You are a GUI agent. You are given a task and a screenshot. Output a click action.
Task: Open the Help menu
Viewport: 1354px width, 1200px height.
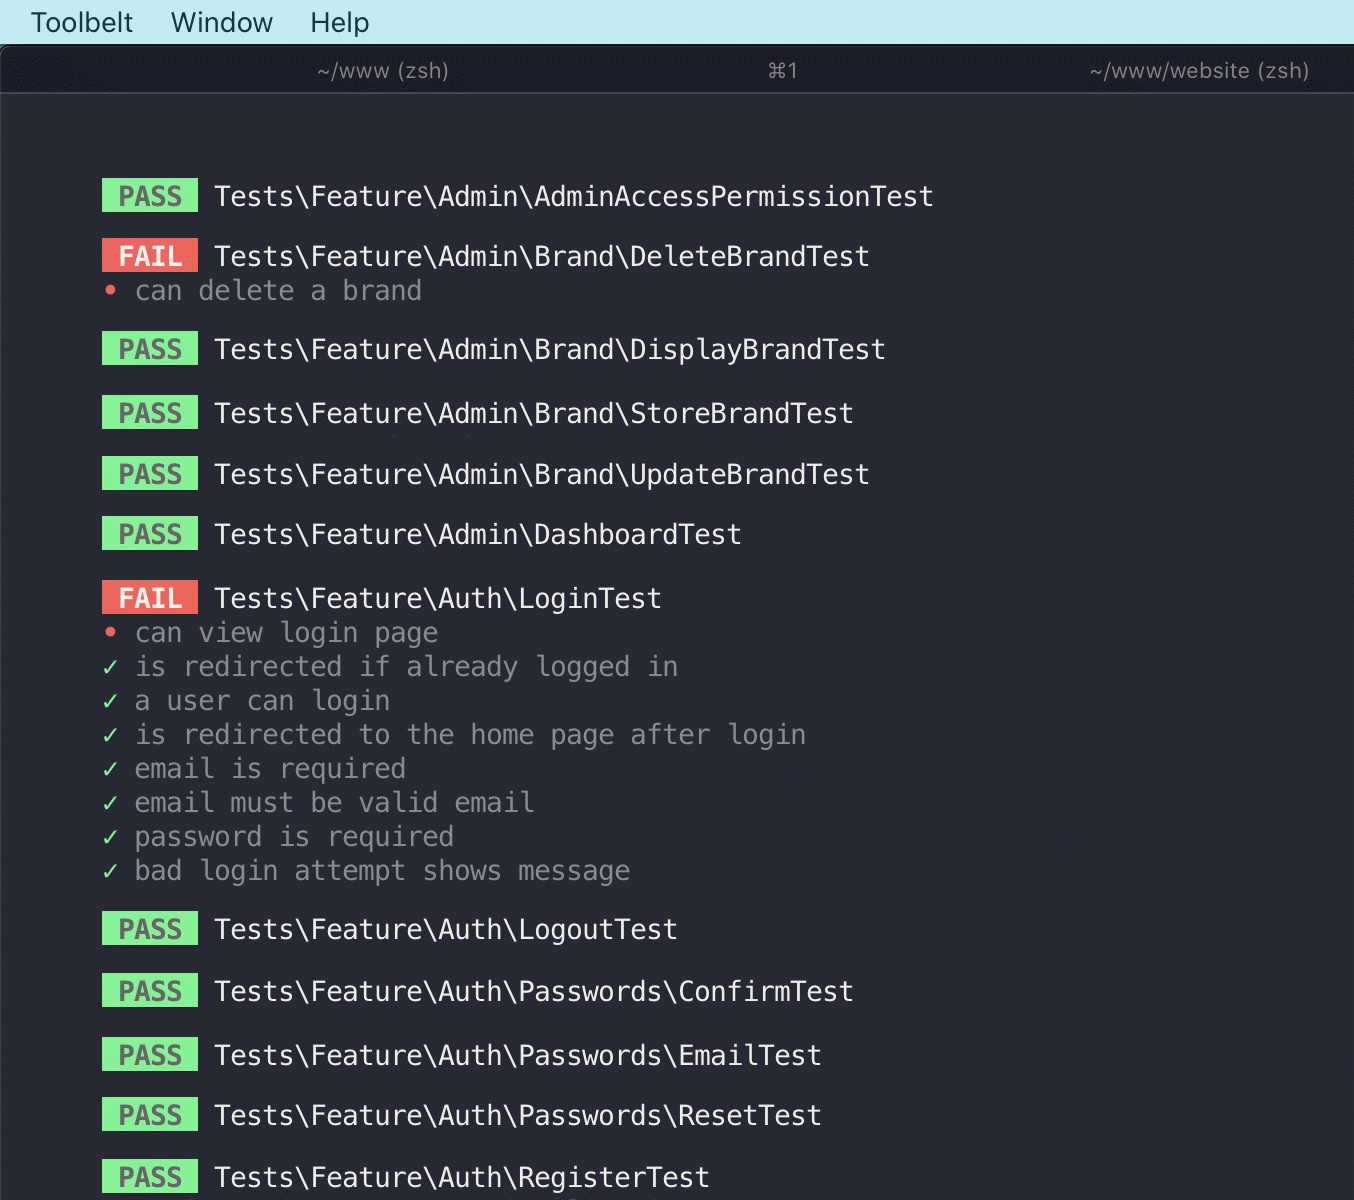coord(340,22)
